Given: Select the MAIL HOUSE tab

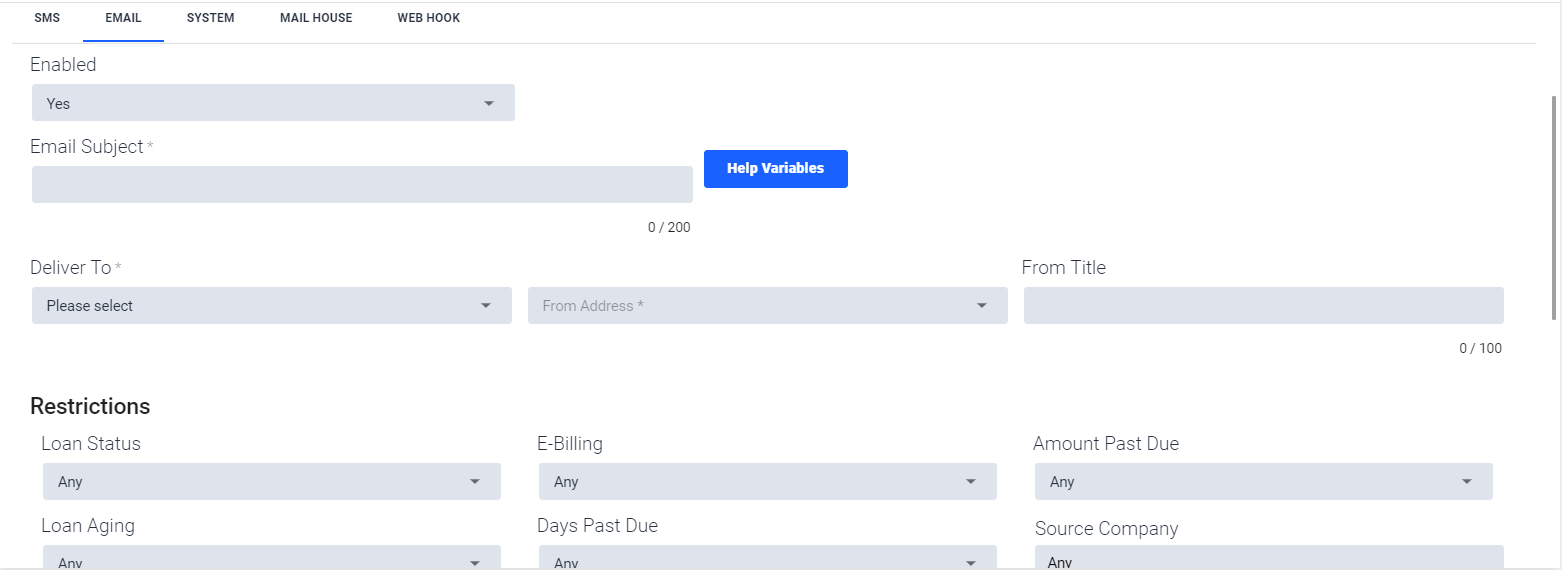Looking at the screenshot, I should click(316, 18).
